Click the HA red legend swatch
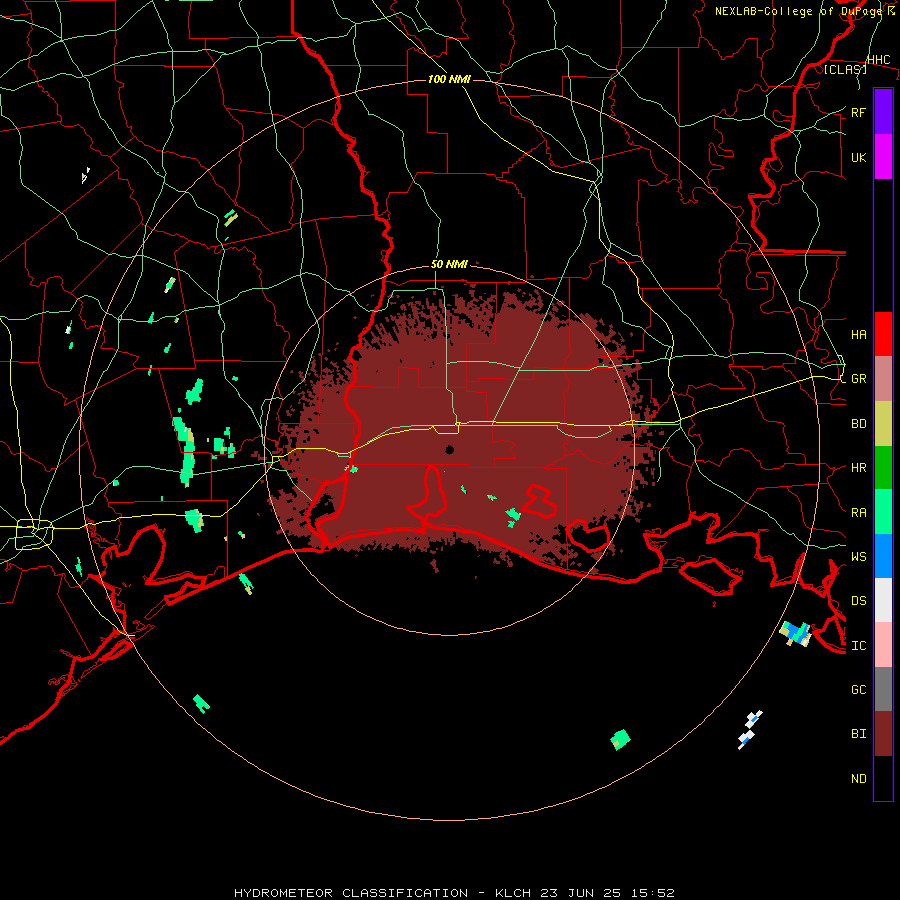 pos(883,334)
